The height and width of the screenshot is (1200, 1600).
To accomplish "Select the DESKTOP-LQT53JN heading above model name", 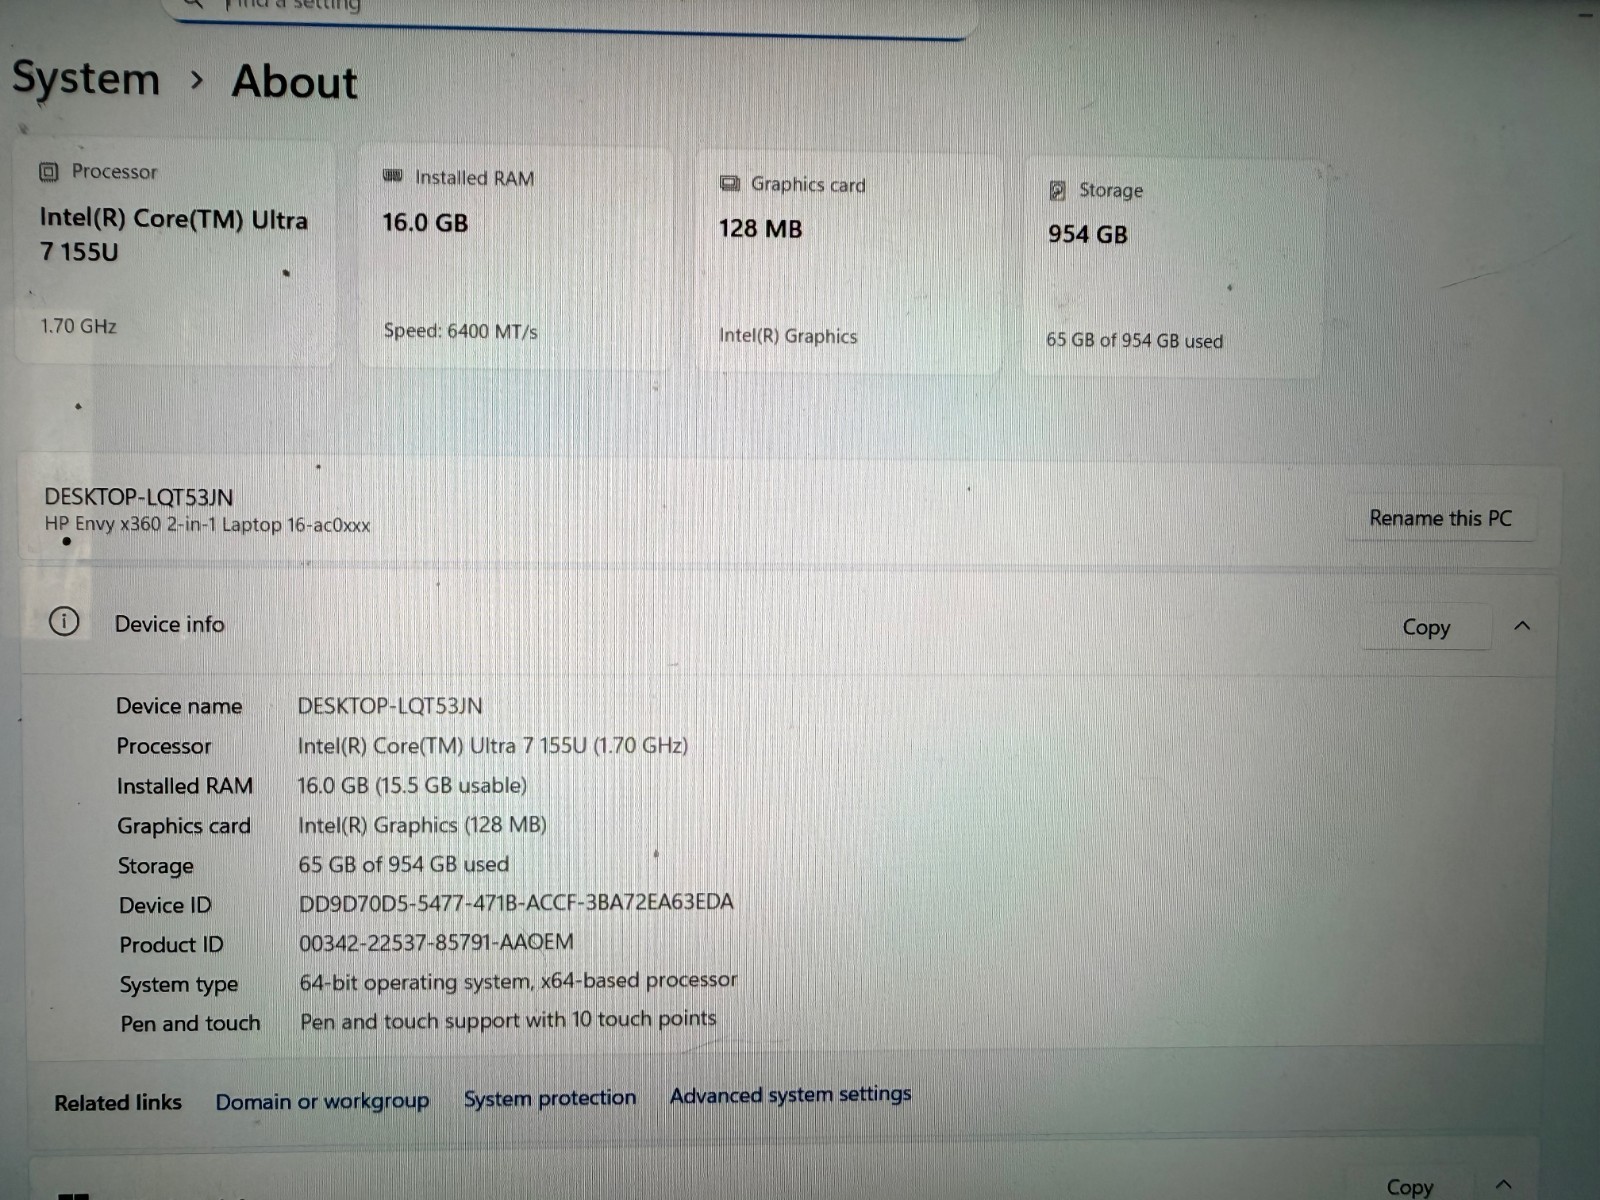I will (139, 497).
